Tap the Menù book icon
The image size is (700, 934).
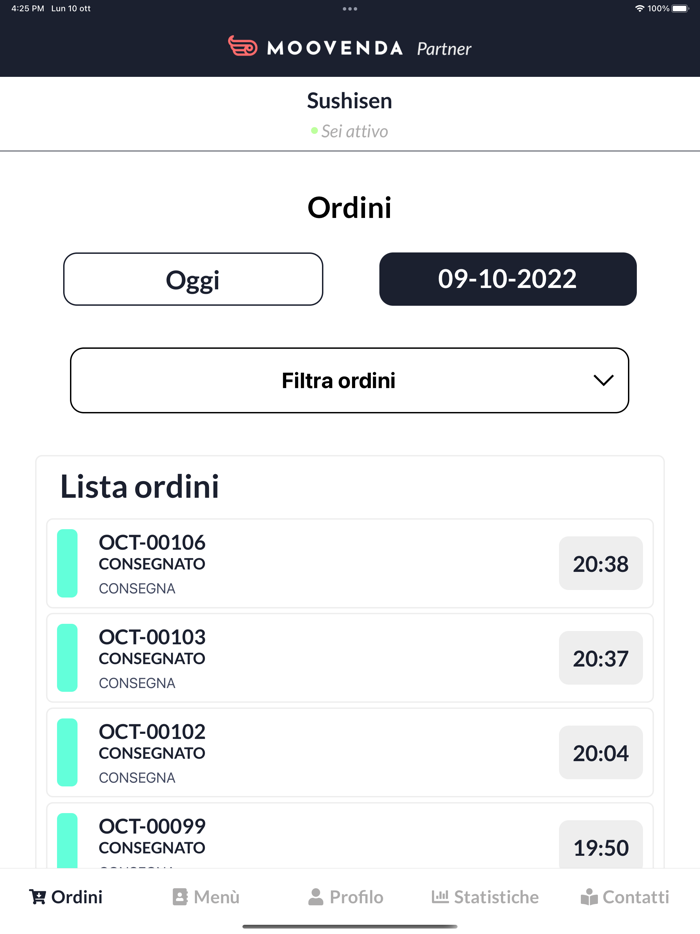(x=180, y=897)
